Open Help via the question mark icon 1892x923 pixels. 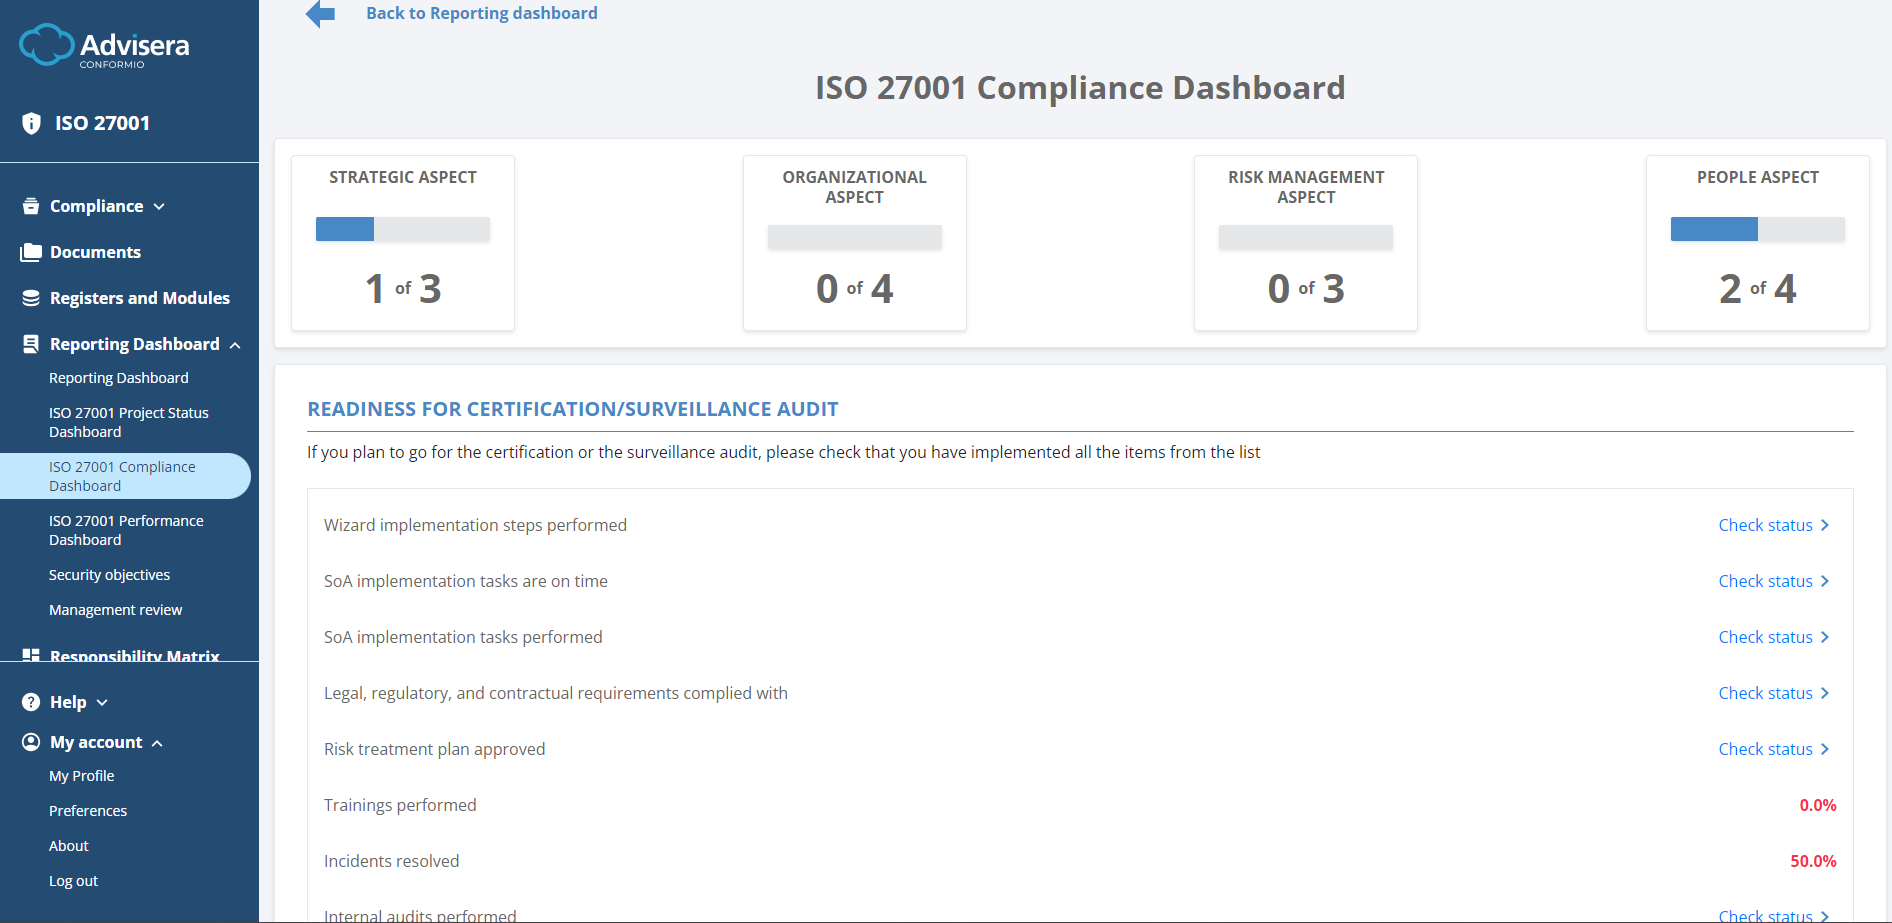30,701
